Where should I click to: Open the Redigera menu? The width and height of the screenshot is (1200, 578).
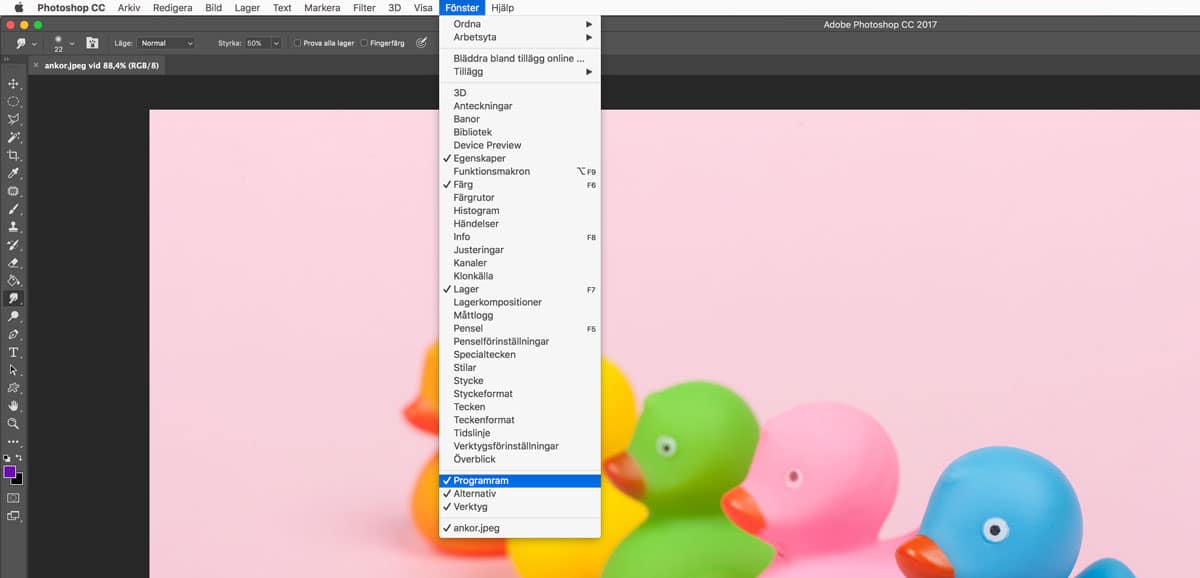[172, 7]
